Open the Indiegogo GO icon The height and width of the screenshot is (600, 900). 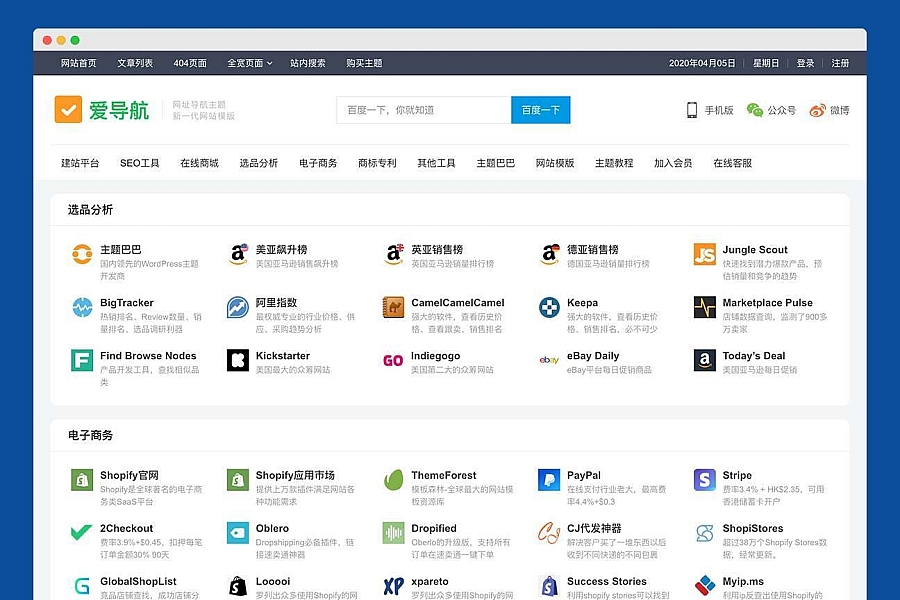click(393, 360)
